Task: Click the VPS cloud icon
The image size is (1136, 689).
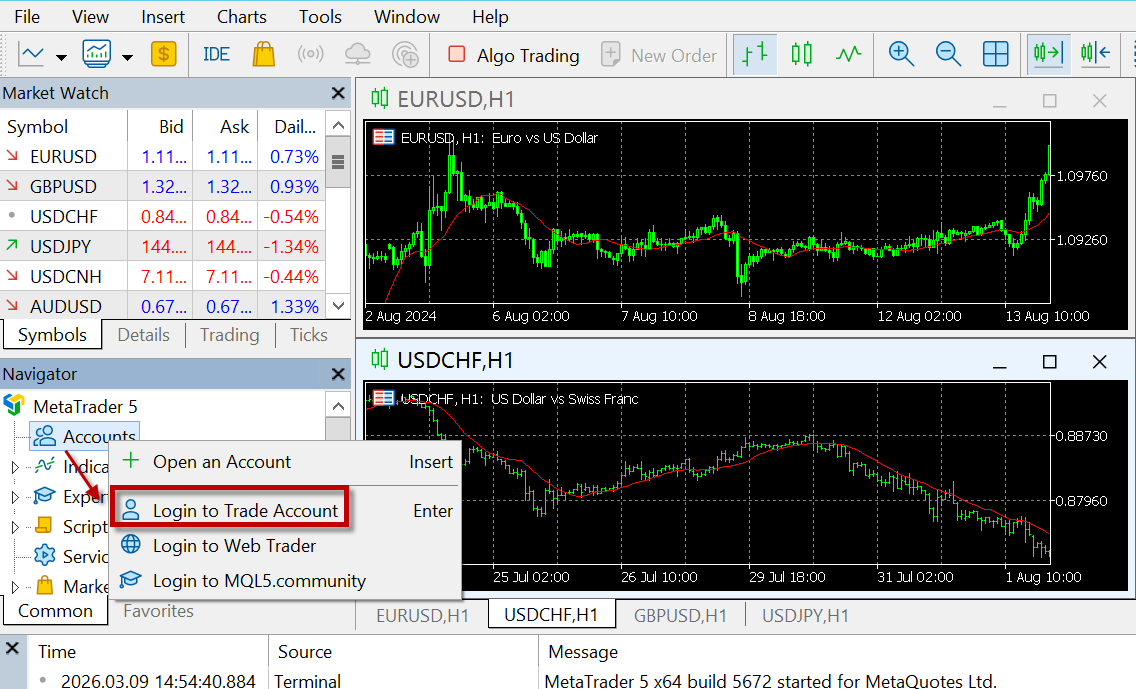Action: pos(357,55)
